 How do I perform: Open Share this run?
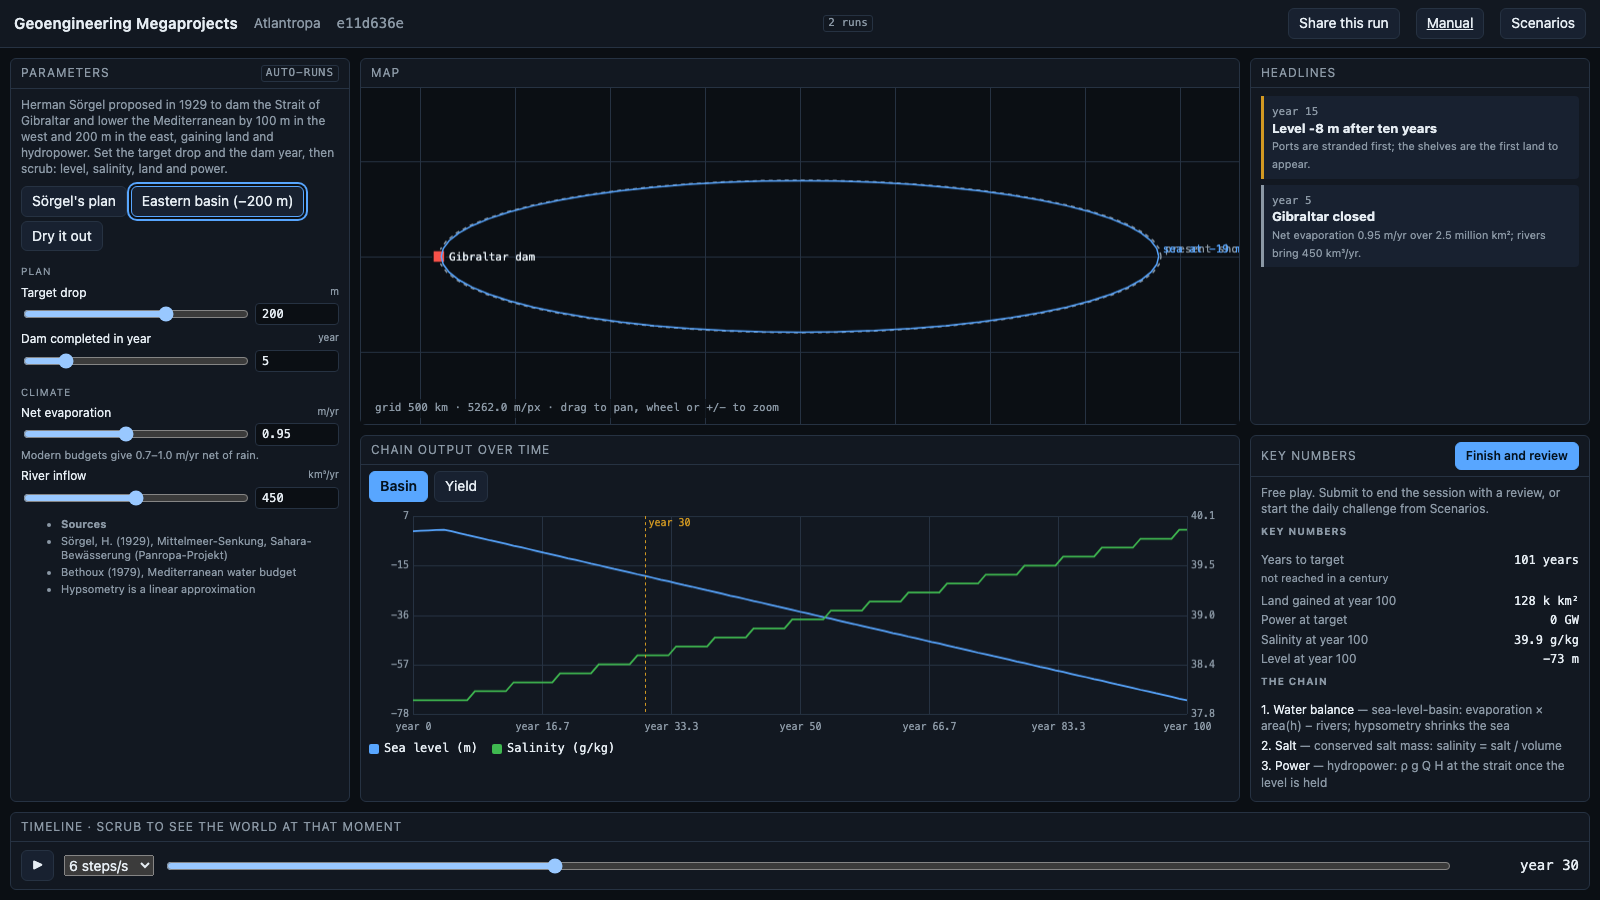point(1343,23)
